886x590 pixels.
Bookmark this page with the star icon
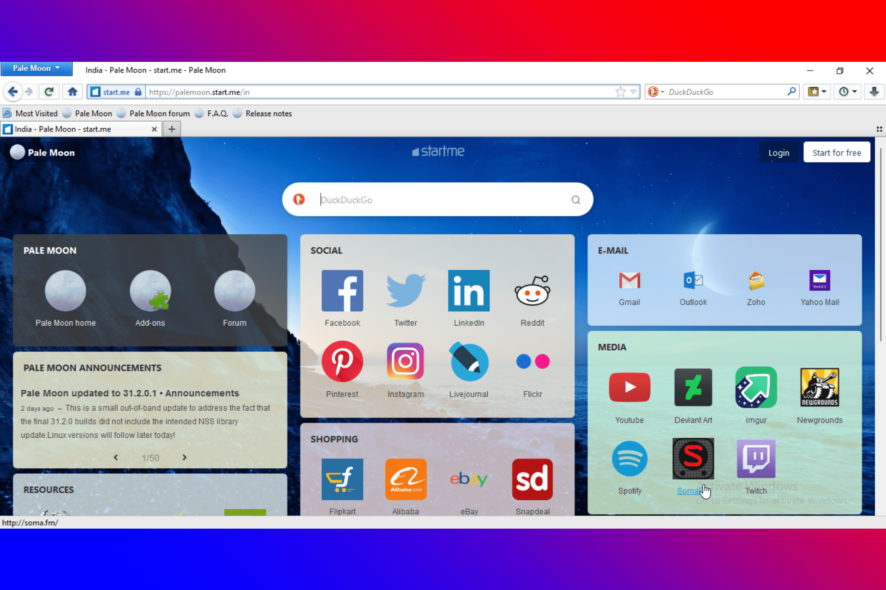[x=620, y=92]
